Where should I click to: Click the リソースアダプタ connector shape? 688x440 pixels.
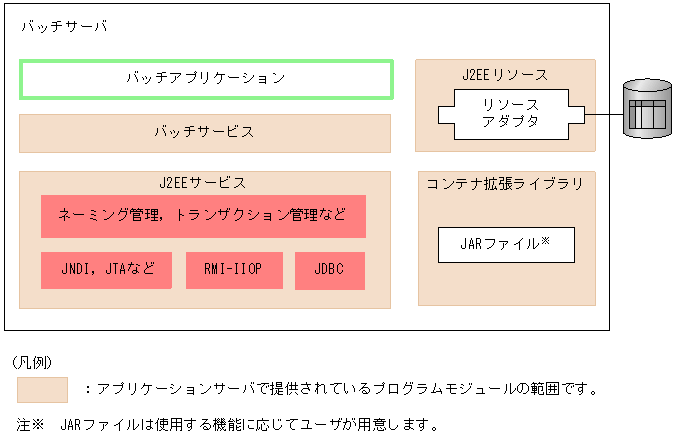click(510, 113)
